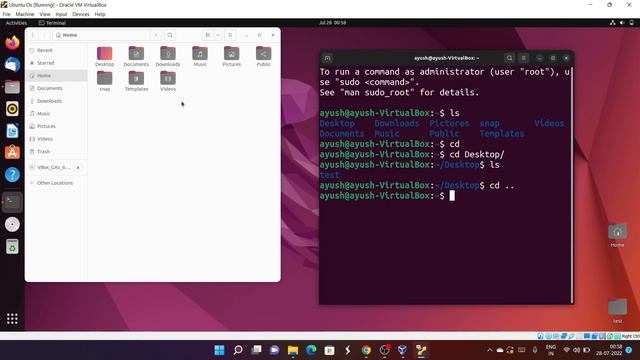The image size is (640, 360).
Task: Select Pictures in the Files sidebar
Action: pyautogui.click(x=56, y=126)
